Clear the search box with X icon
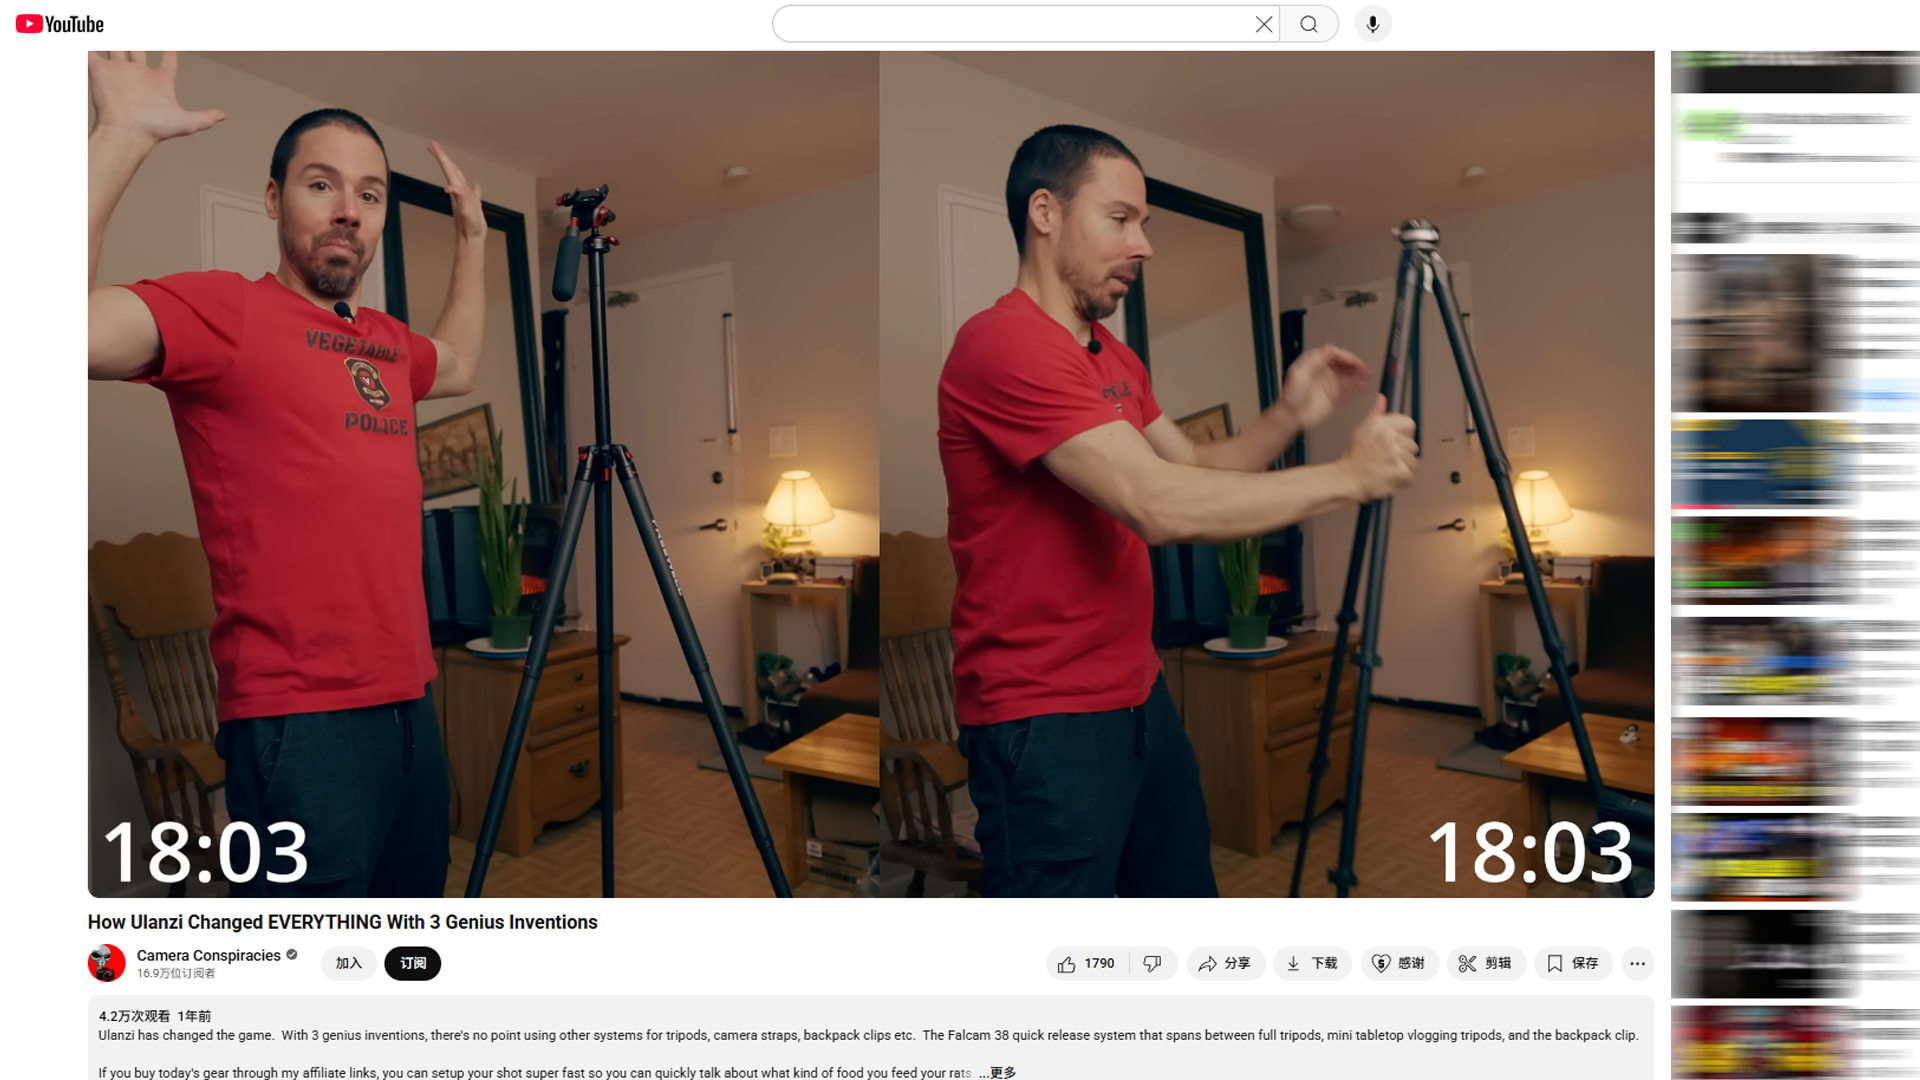This screenshot has height=1080, width=1920. [1264, 24]
